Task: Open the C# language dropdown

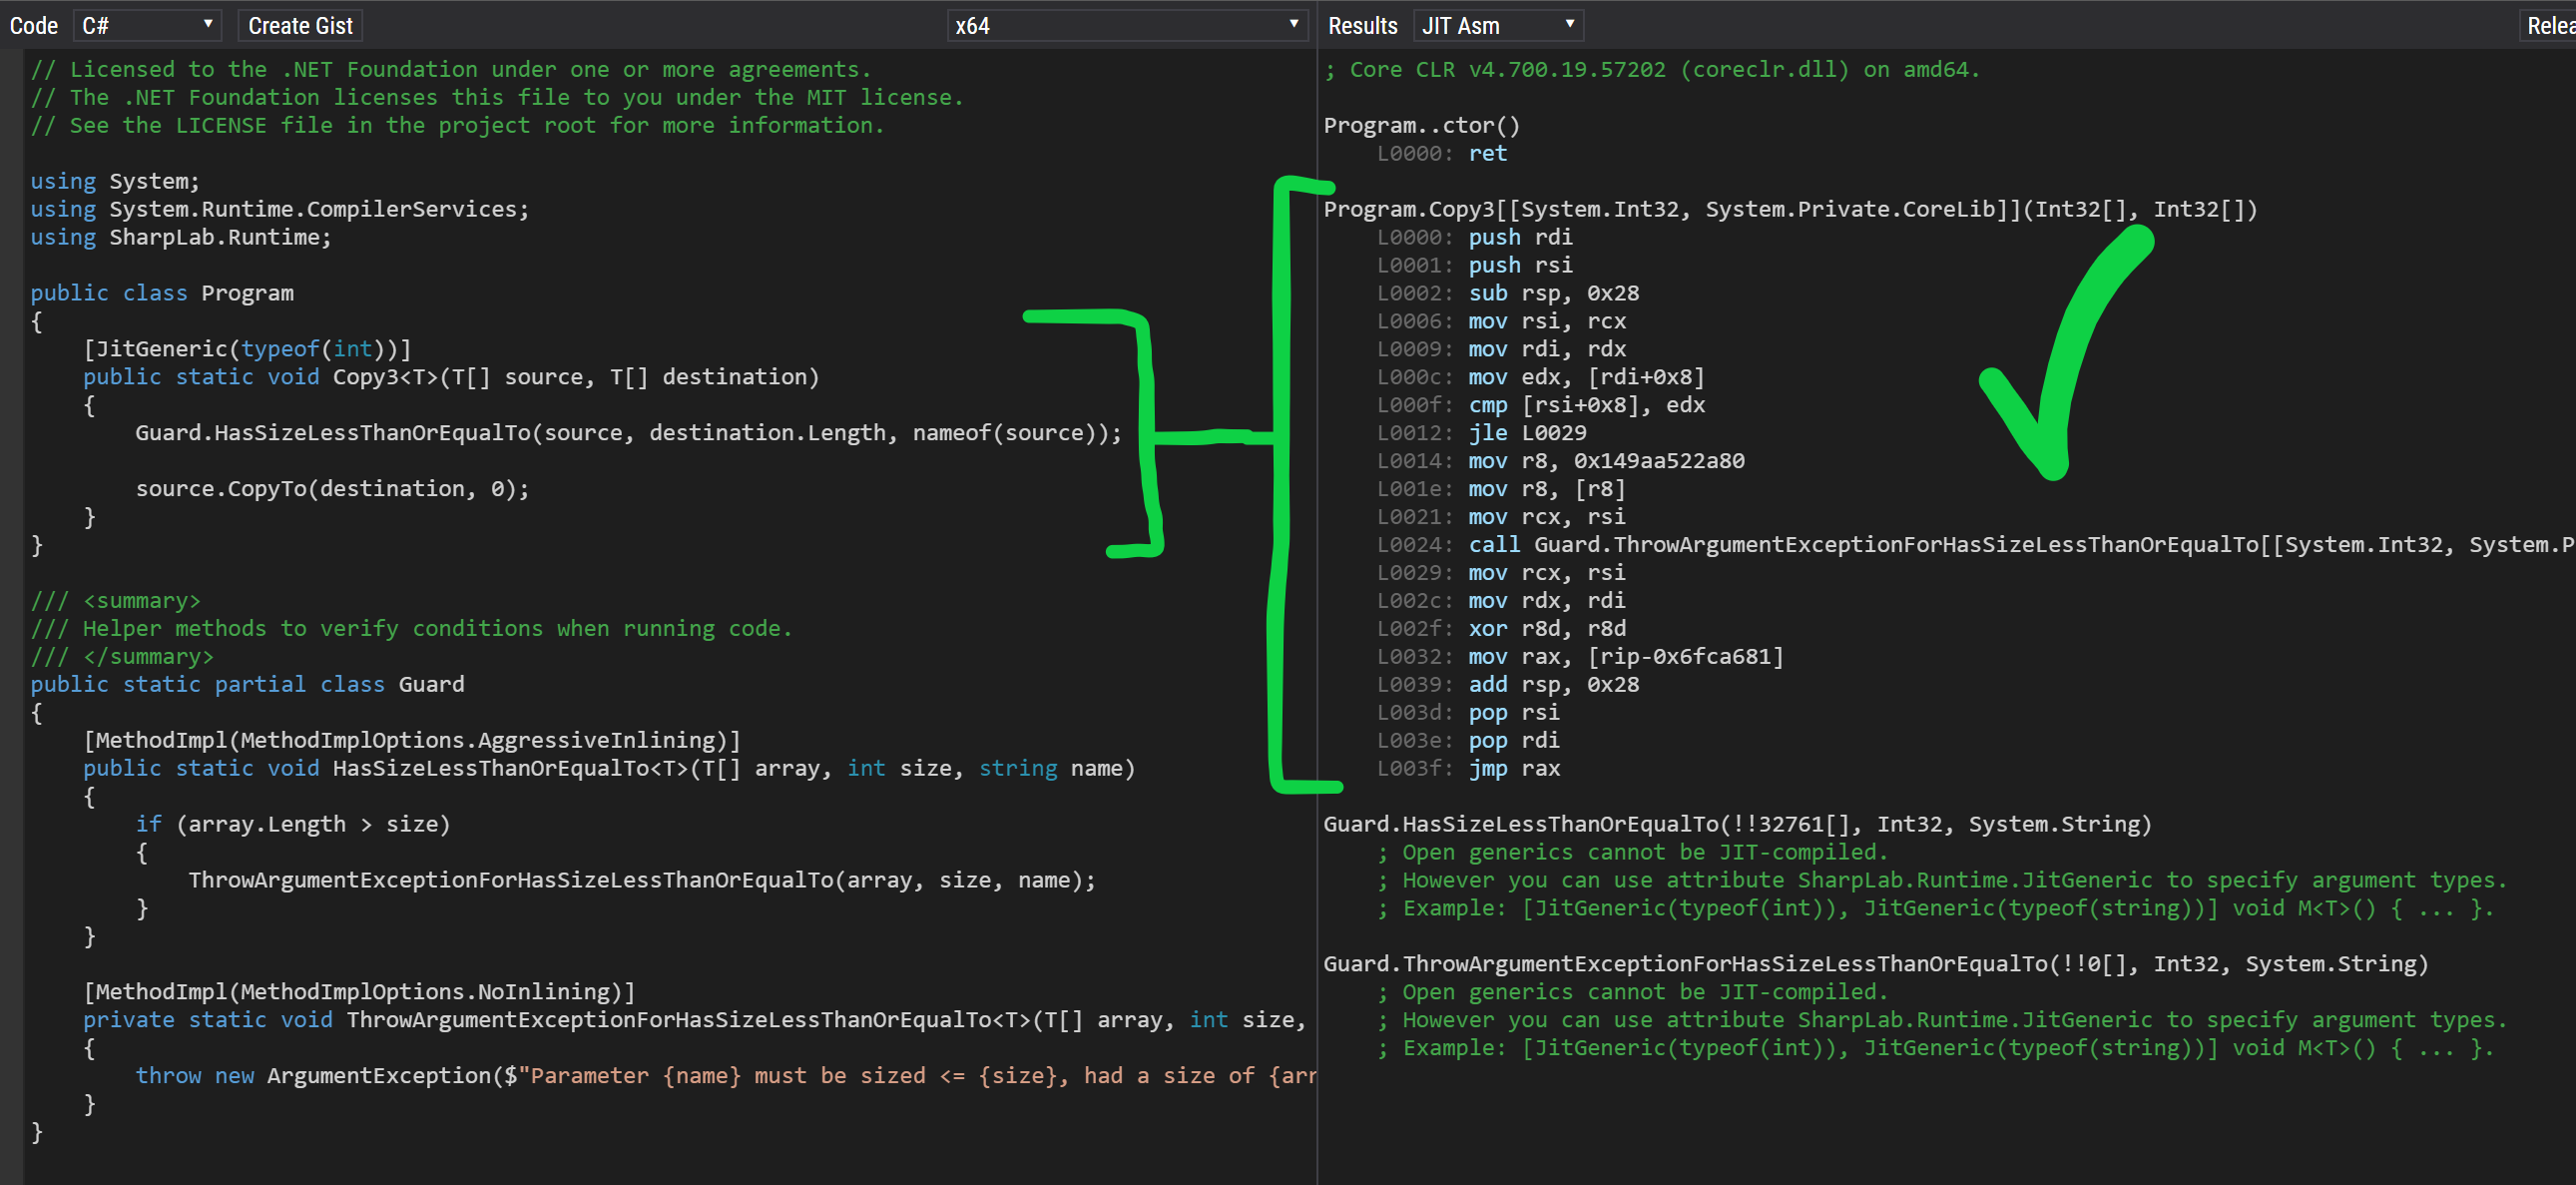Action: (146, 25)
